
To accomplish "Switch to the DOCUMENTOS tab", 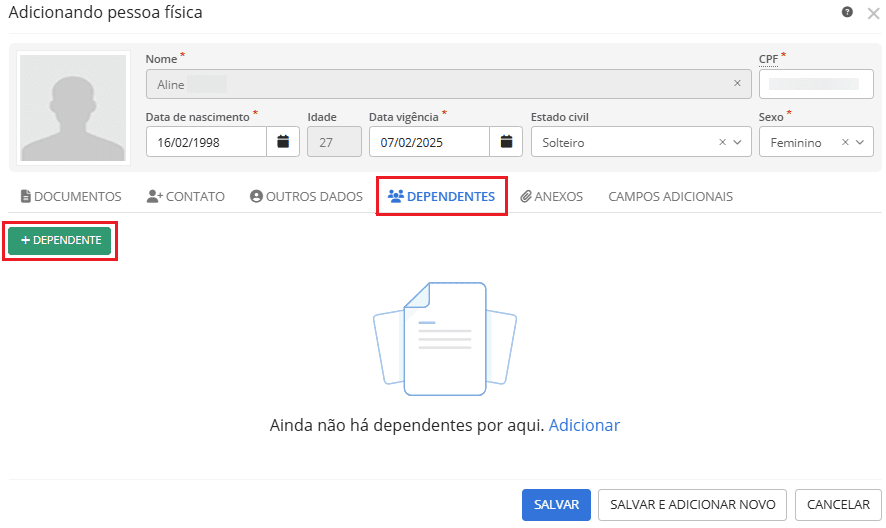I will (x=71, y=196).
